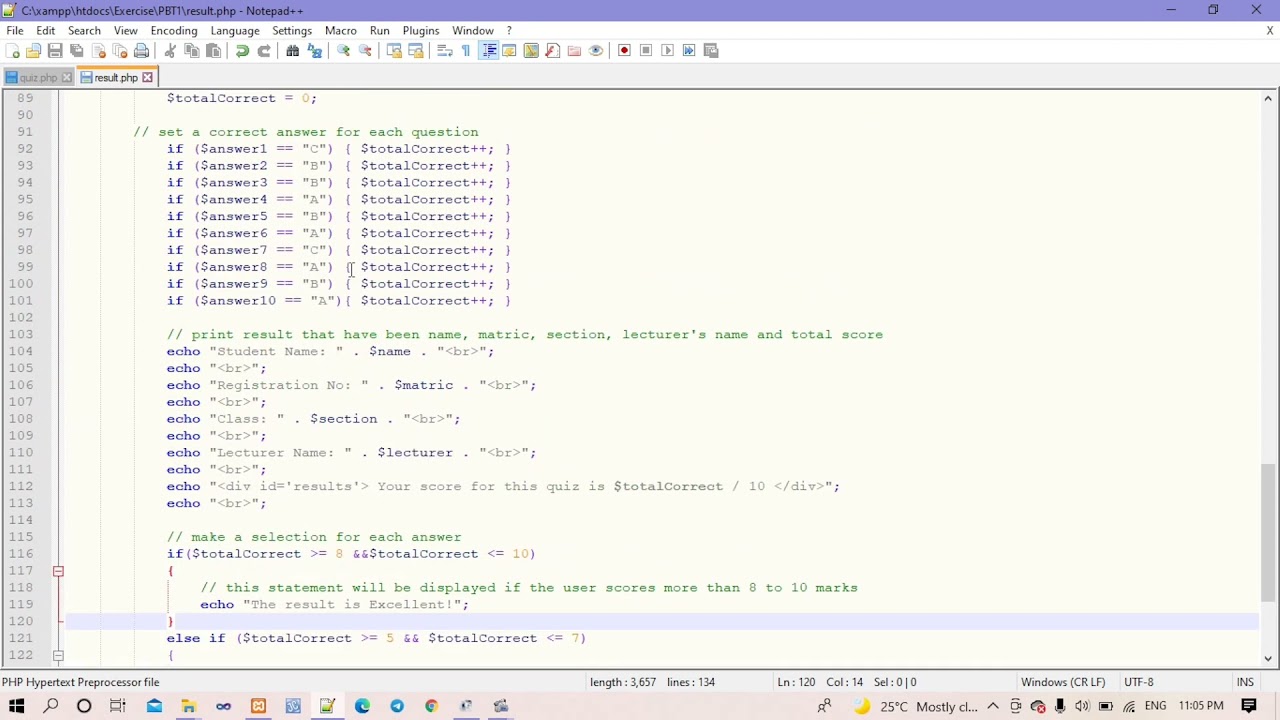Redo the edit via toolbar icon
Screen dimensions: 1280x720
coord(264,51)
